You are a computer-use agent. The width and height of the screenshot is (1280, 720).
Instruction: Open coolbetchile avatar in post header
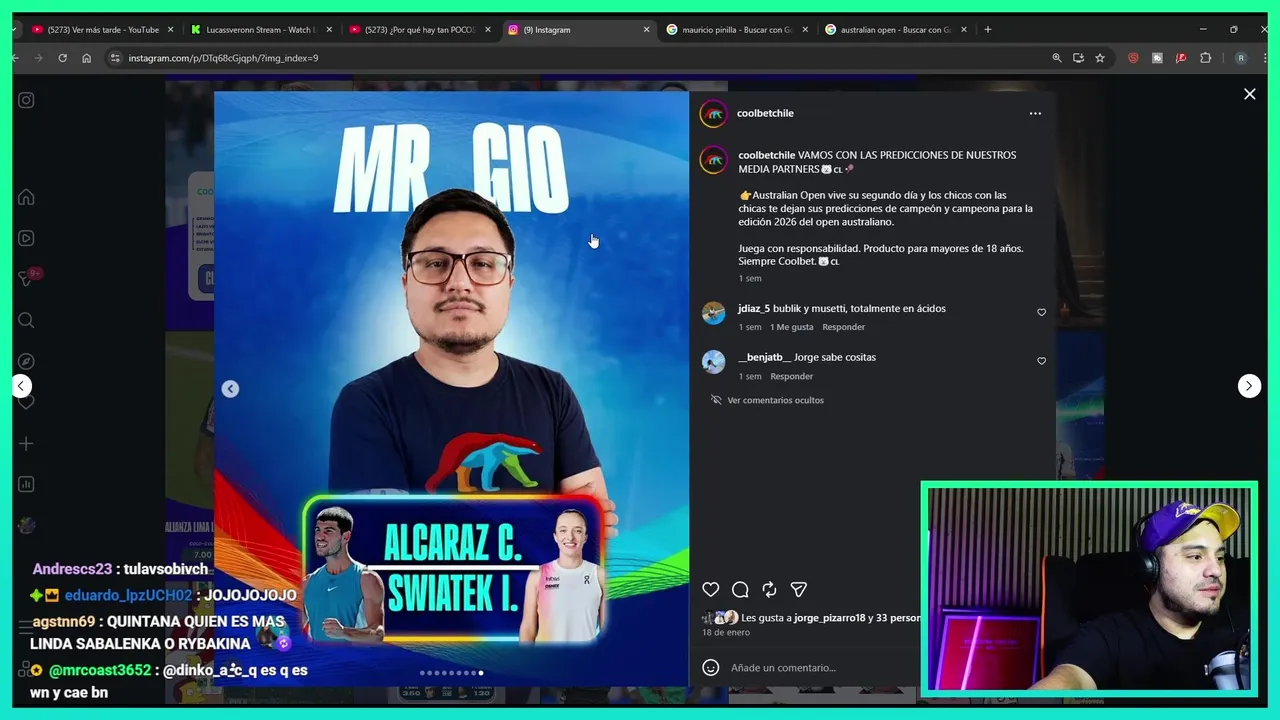(713, 114)
